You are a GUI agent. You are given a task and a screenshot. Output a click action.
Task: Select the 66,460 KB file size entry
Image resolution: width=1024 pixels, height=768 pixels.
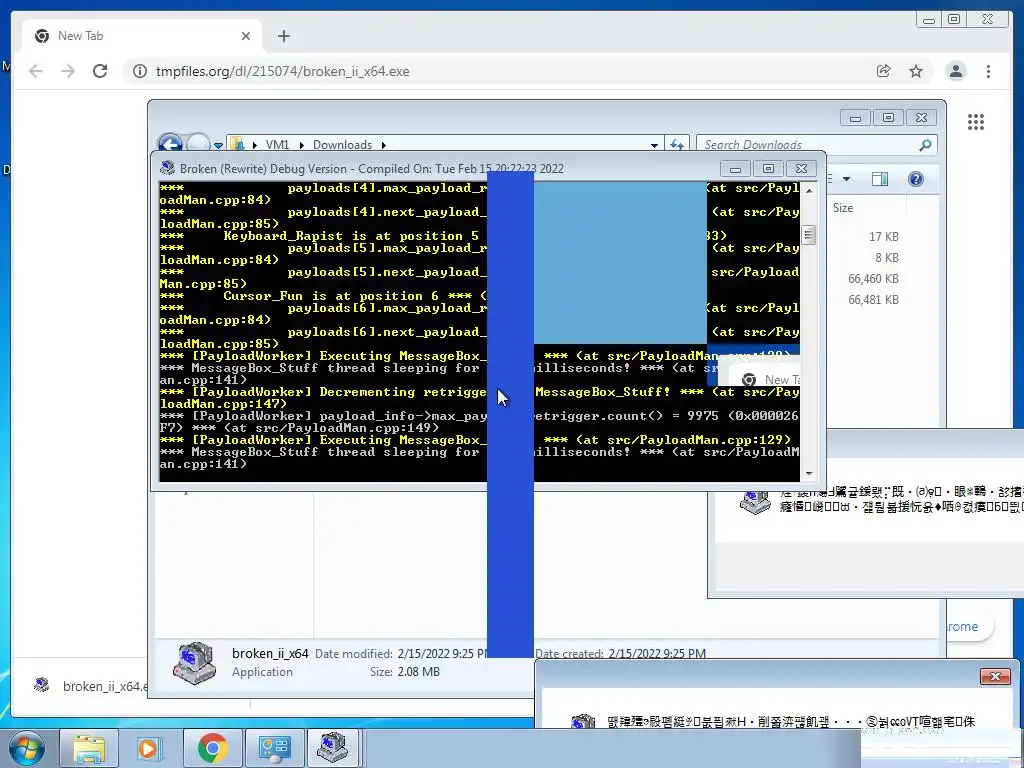(x=873, y=279)
